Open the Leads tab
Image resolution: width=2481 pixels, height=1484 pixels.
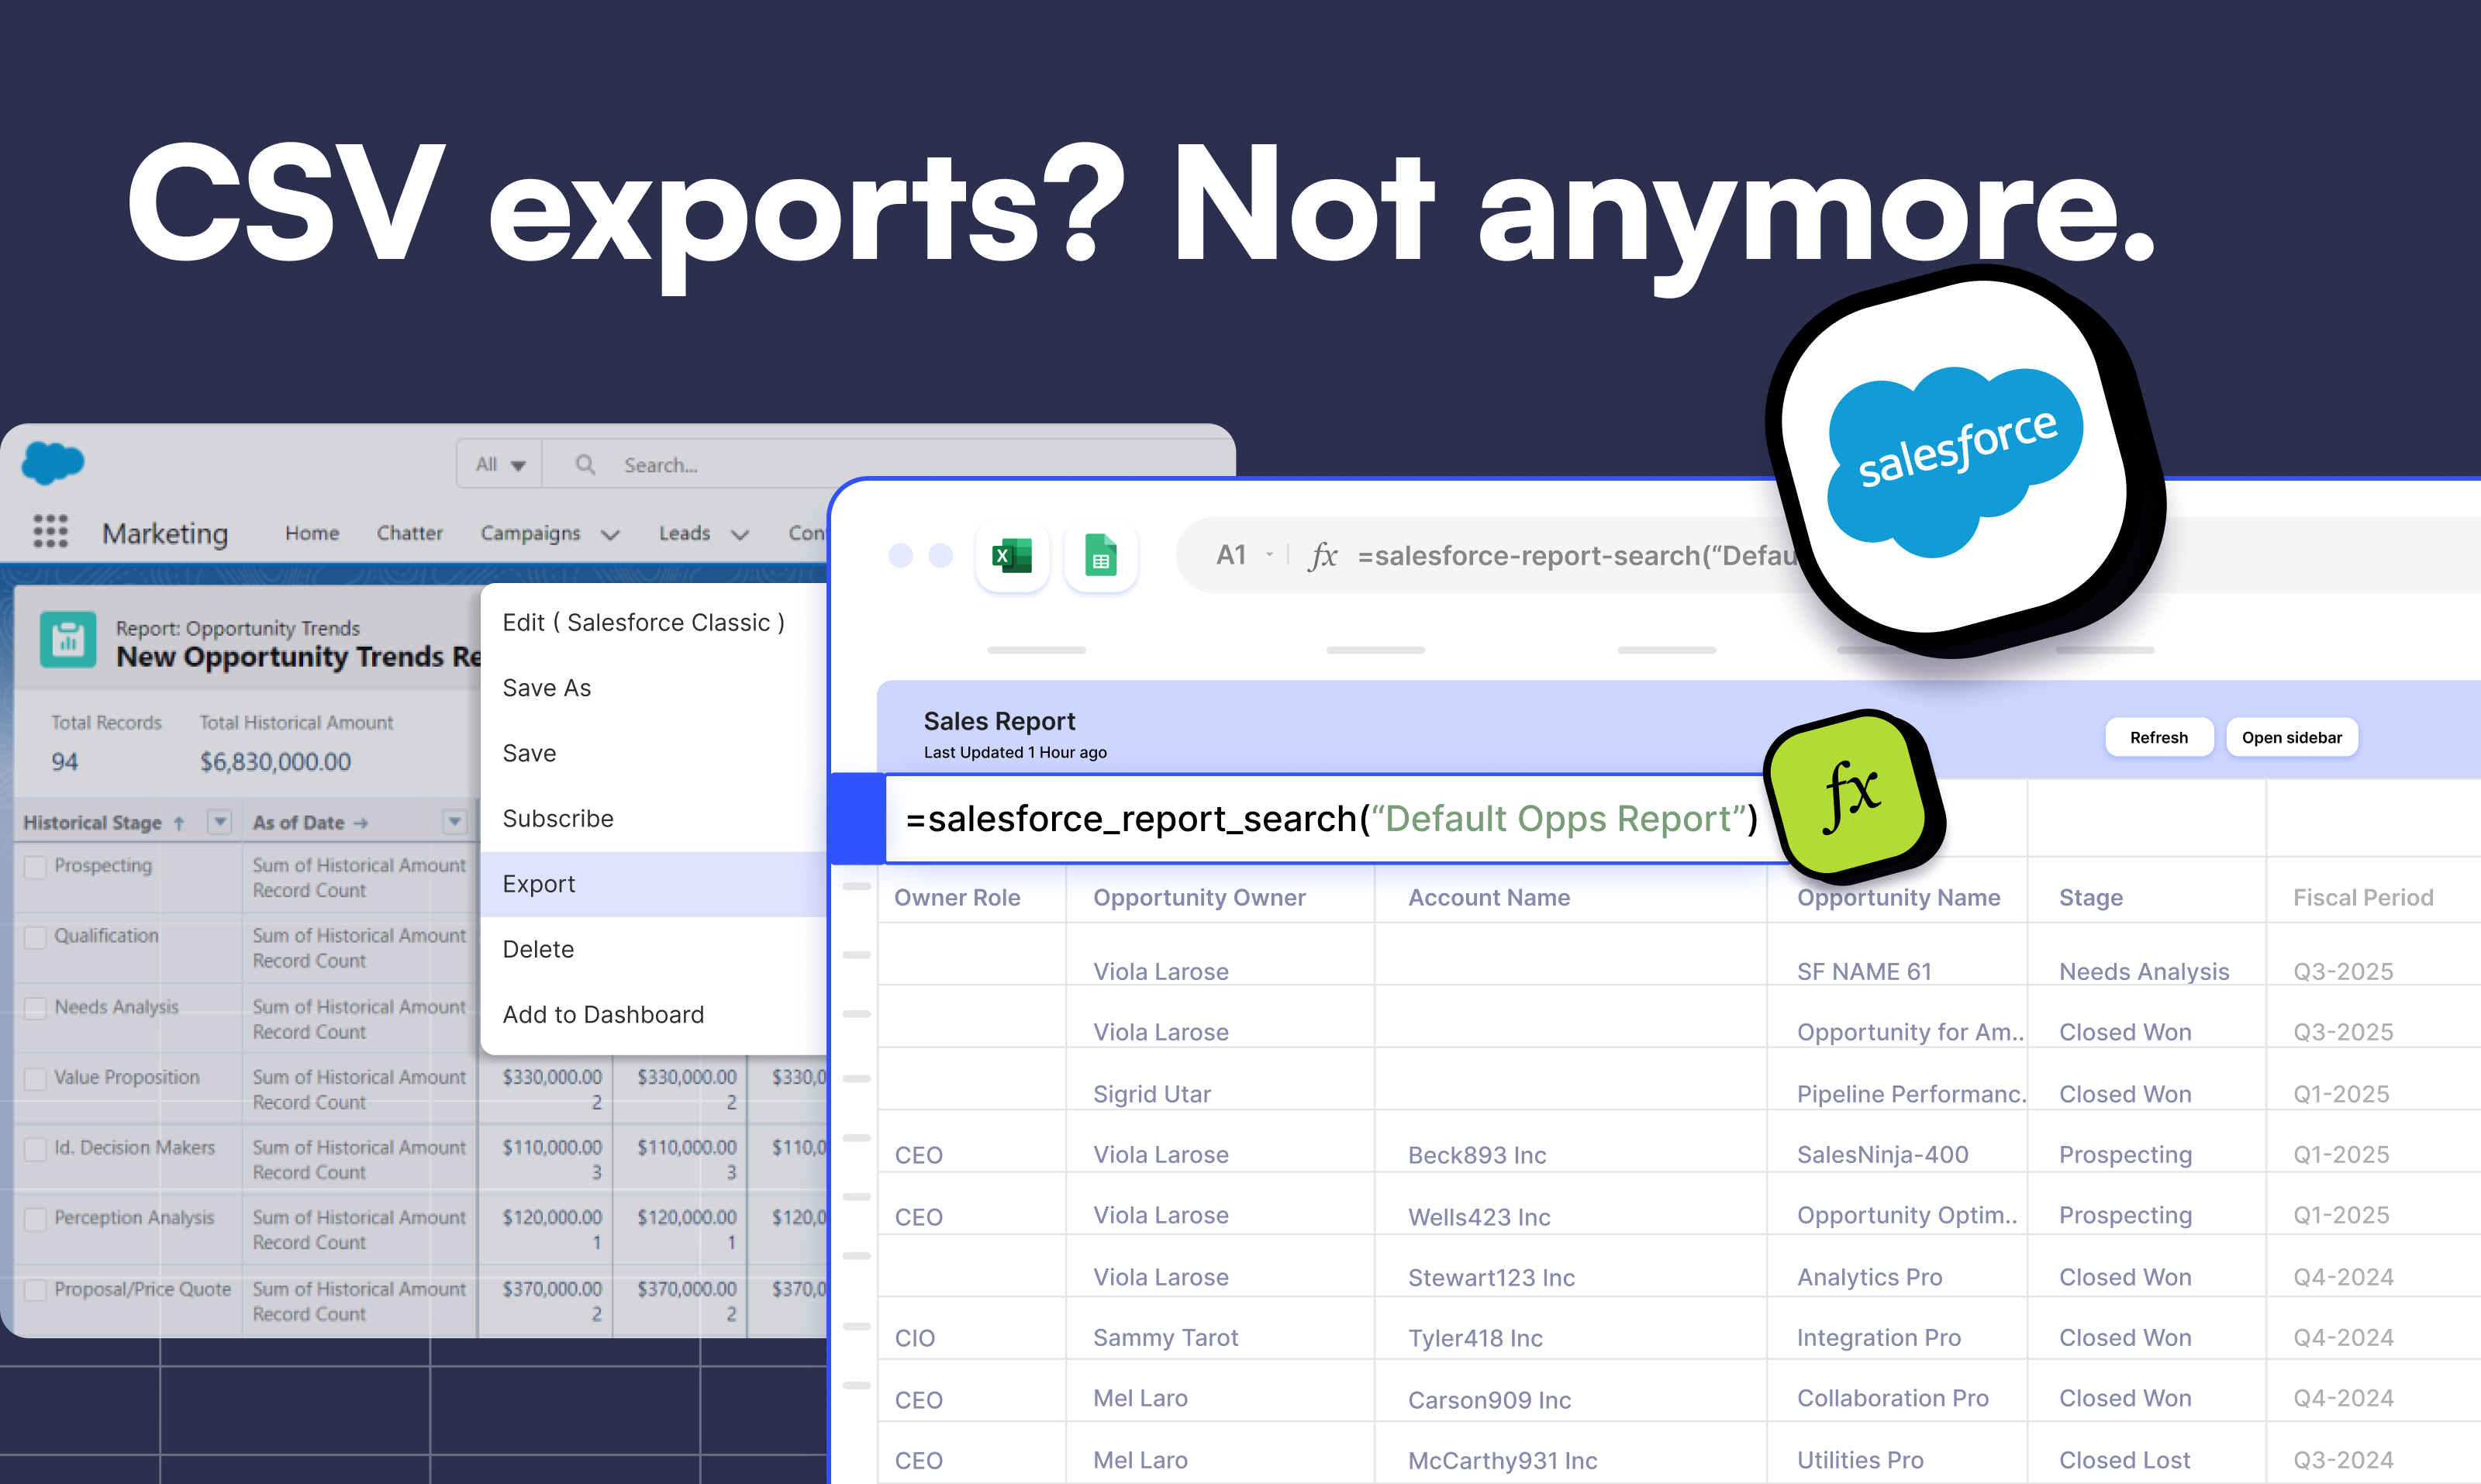click(684, 533)
